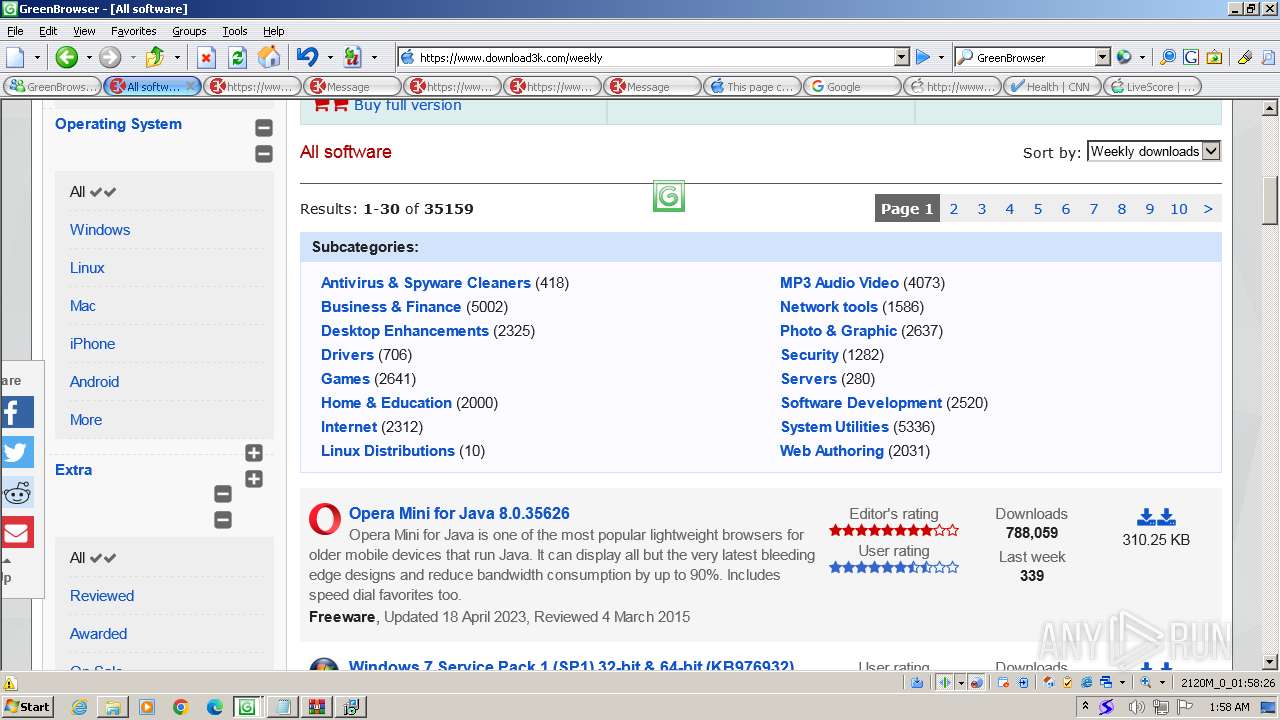
Task: Share the page on Facebook
Action: 16,412
